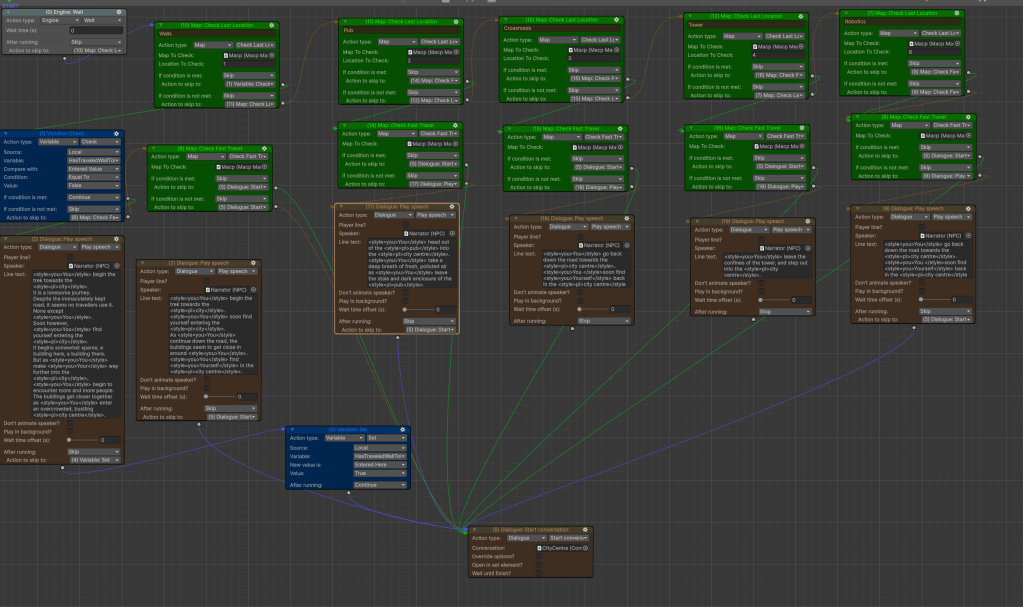The height and width of the screenshot is (607, 1023).
Task: Select the Pub node comment label
Action: coord(395,32)
